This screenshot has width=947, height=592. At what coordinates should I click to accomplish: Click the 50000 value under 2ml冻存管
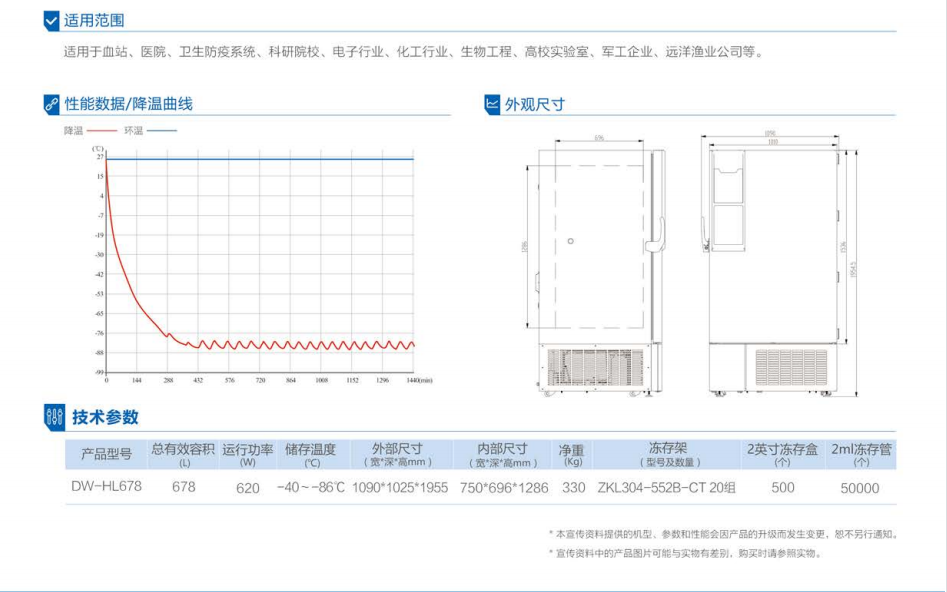click(x=860, y=488)
